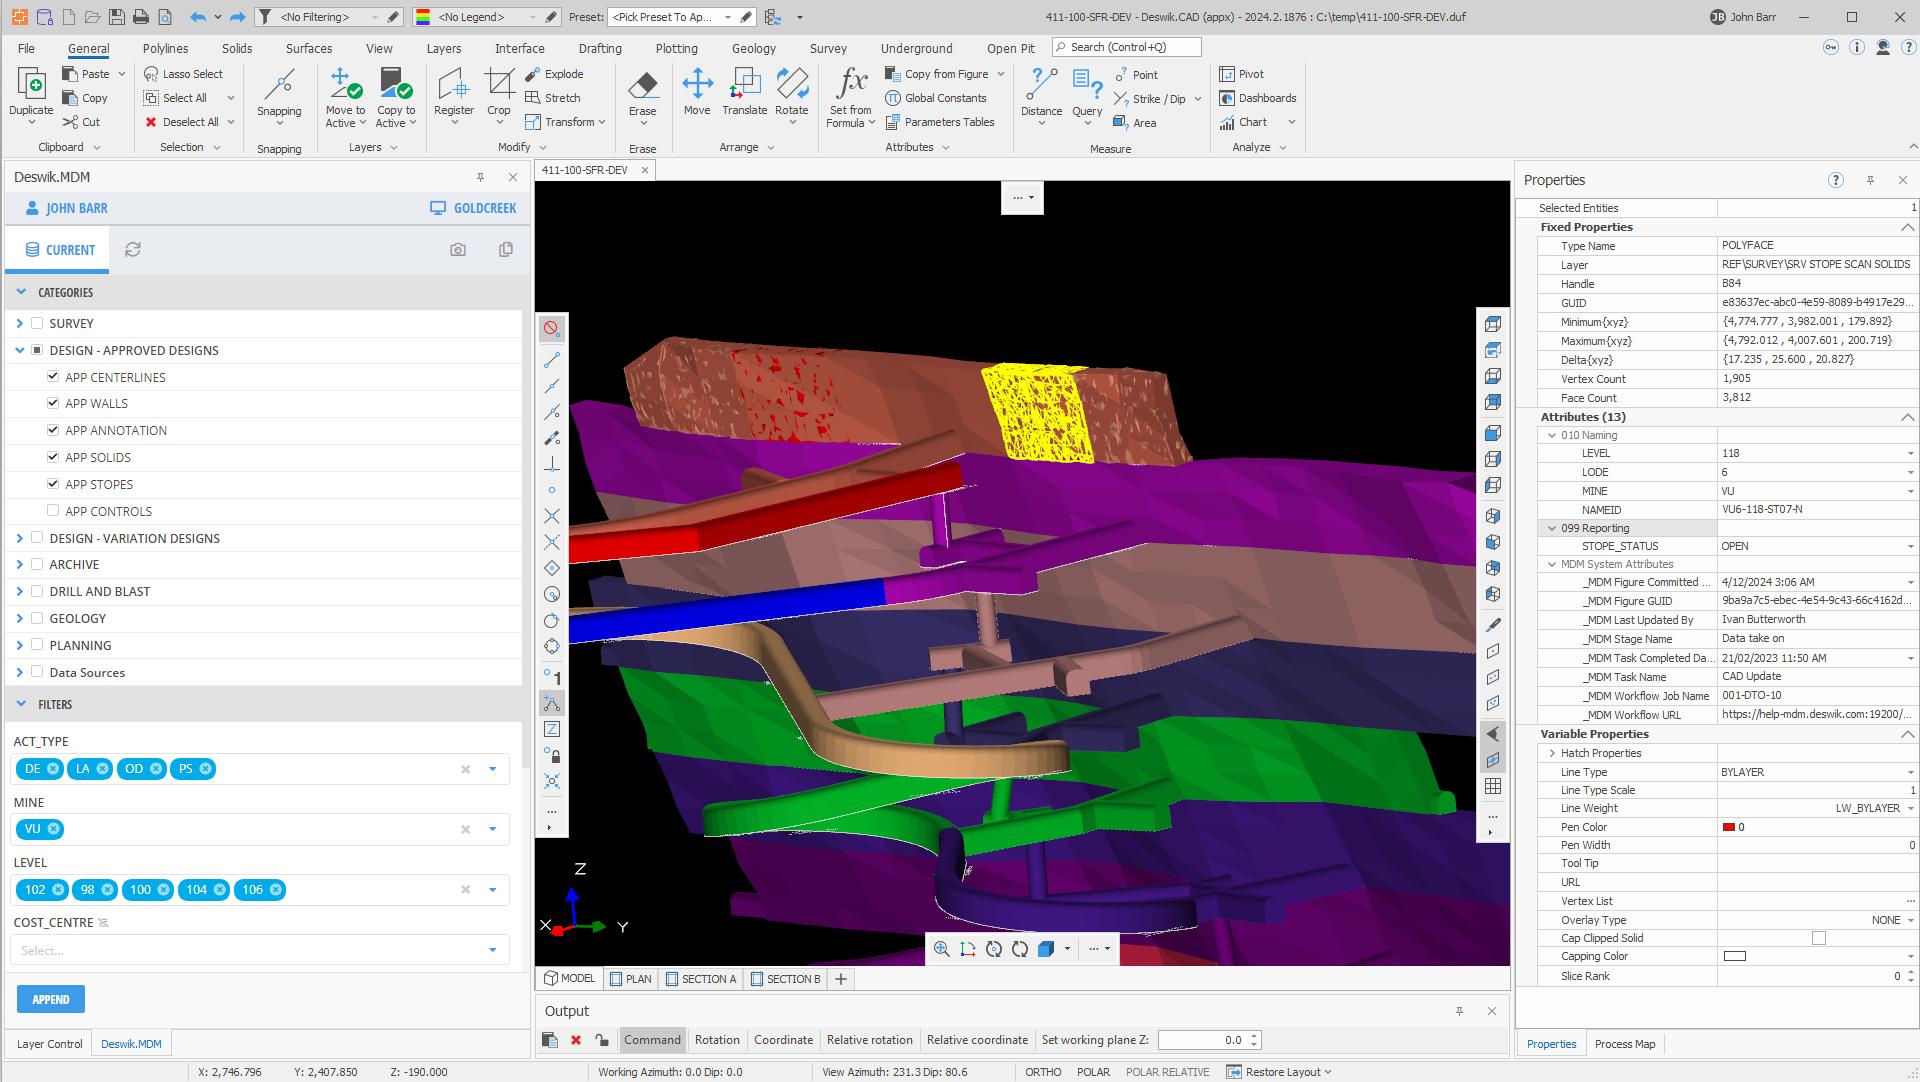1920x1082 pixels.
Task: Open the Underground ribbon tab
Action: (916, 48)
